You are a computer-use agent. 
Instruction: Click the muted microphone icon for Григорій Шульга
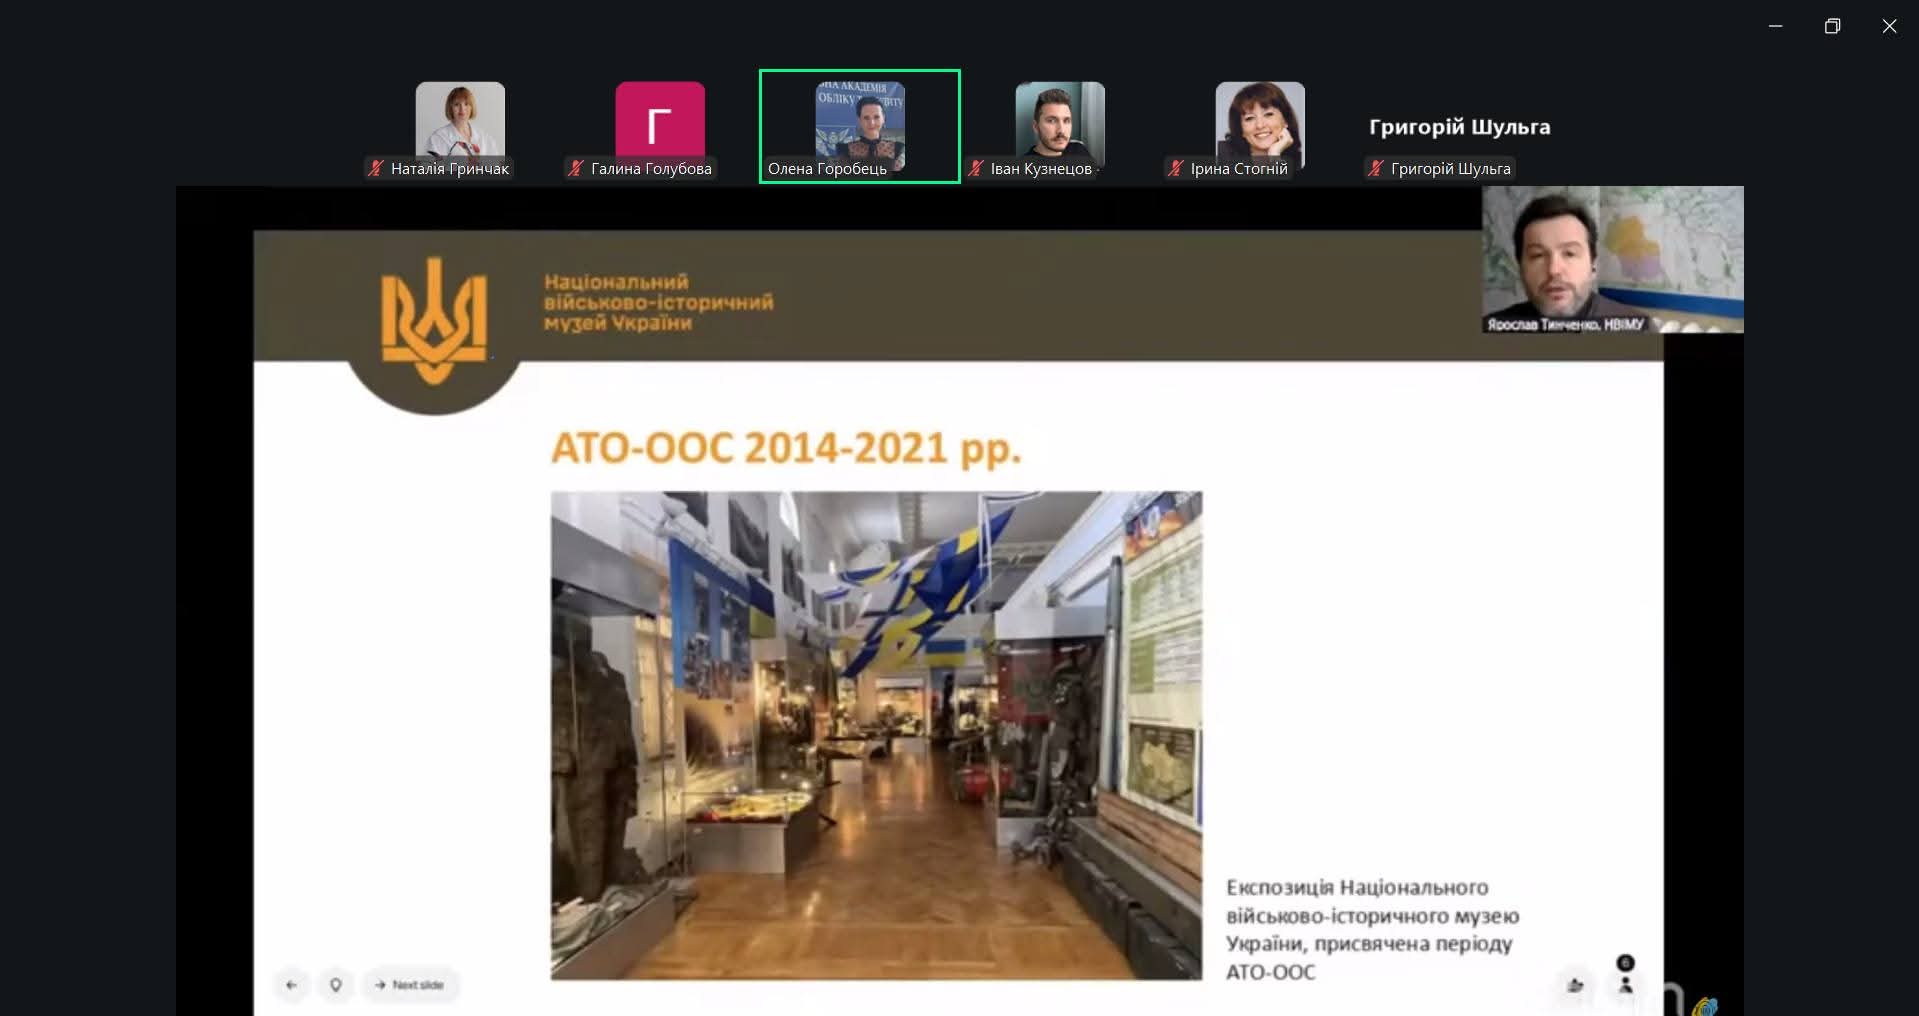click(1376, 169)
